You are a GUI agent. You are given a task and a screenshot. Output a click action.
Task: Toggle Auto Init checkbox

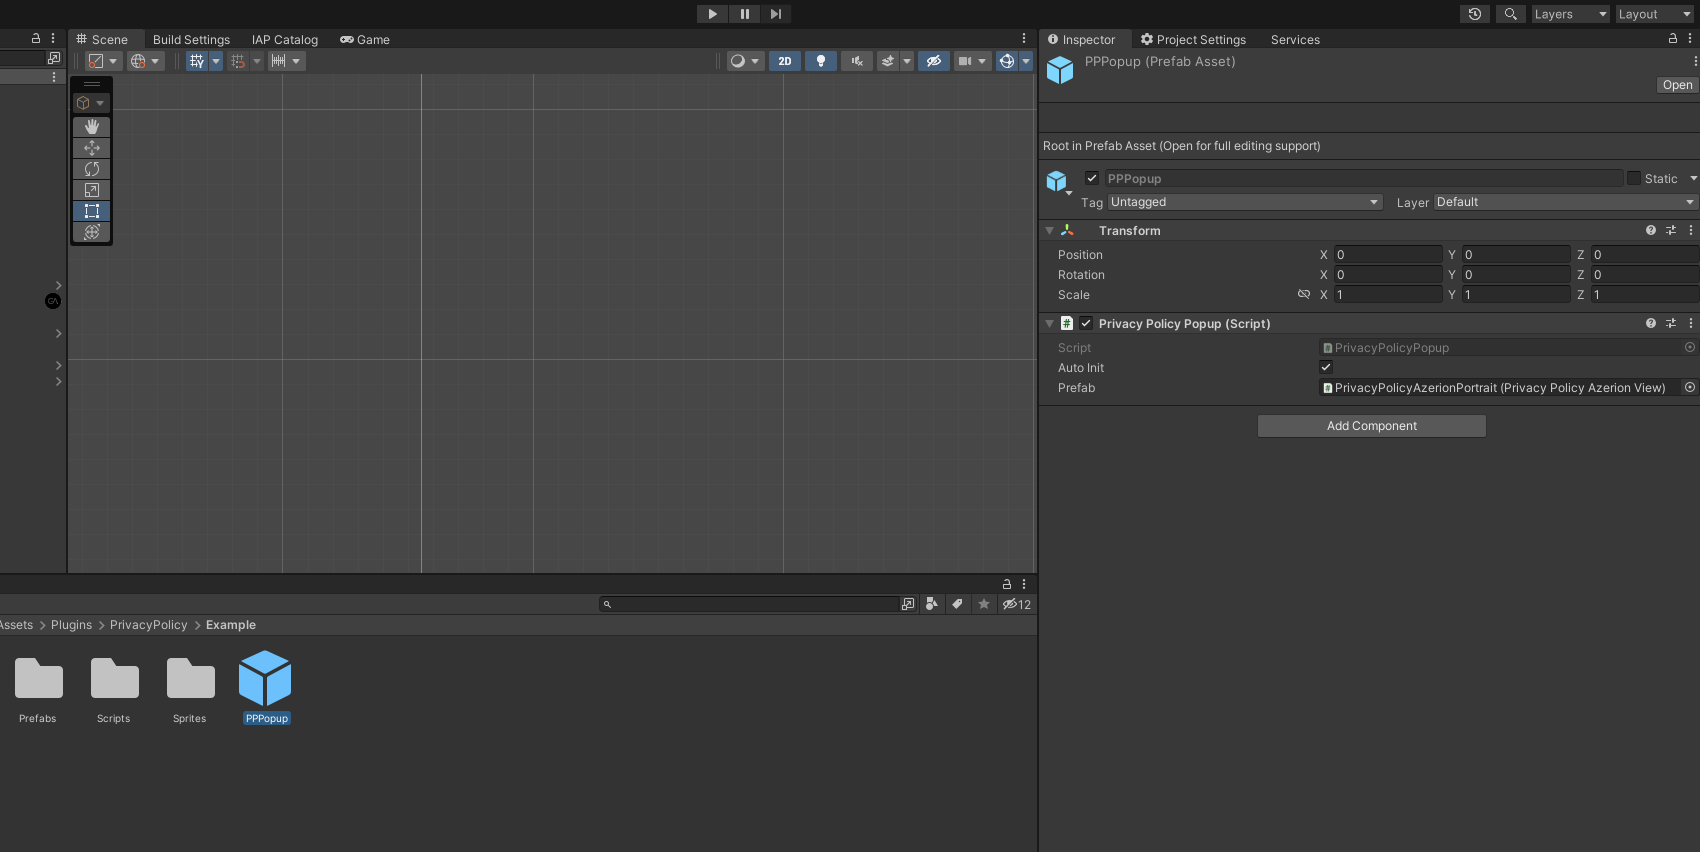click(x=1326, y=367)
